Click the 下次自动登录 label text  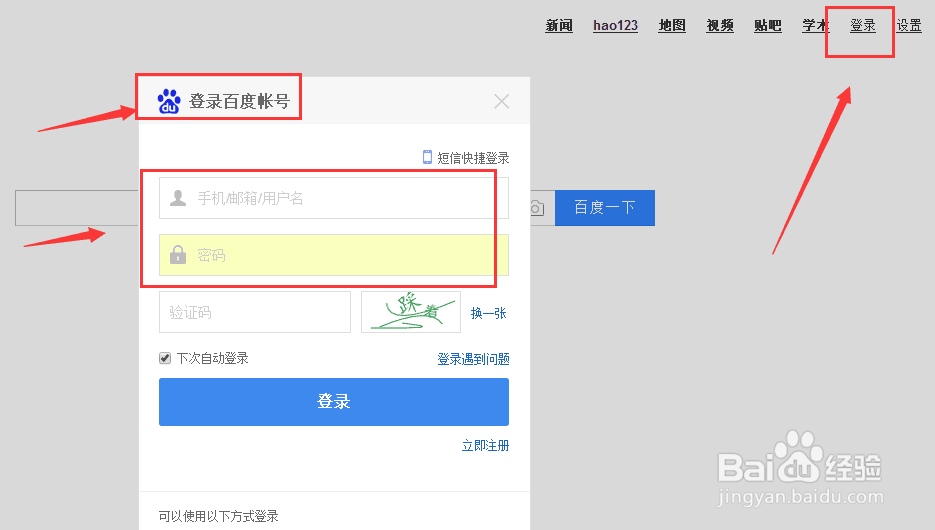(x=213, y=358)
